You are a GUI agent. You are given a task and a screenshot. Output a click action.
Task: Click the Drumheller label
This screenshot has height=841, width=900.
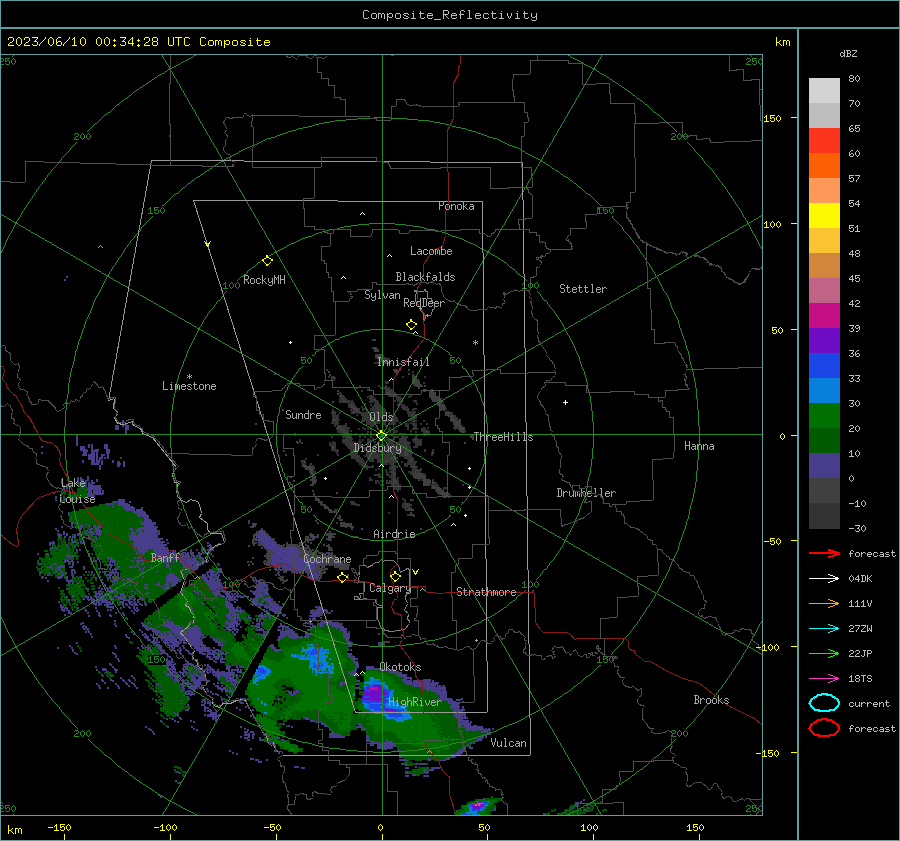(x=586, y=493)
